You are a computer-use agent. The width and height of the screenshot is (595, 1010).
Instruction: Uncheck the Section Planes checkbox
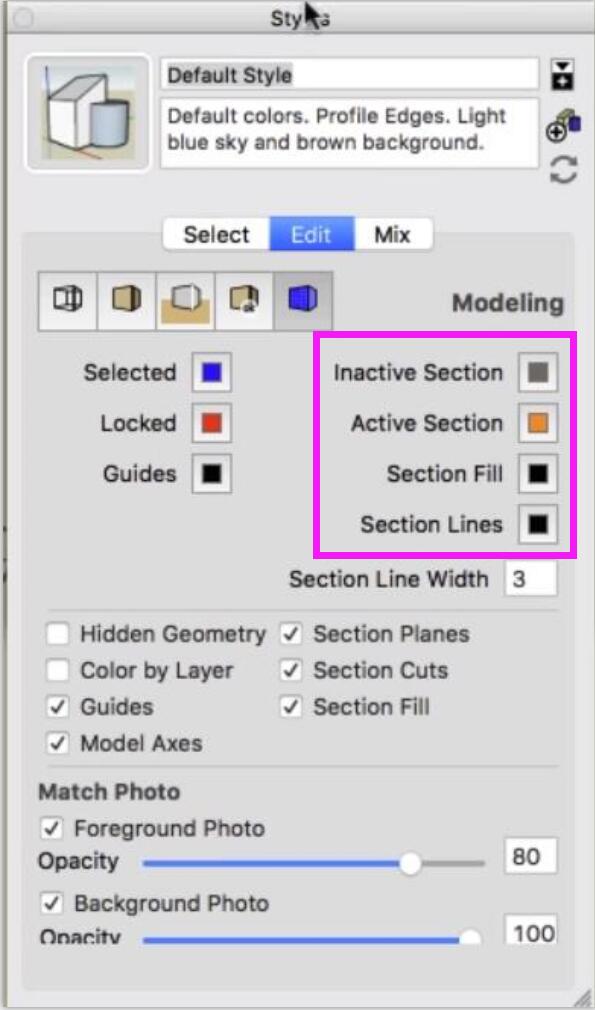coord(291,634)
